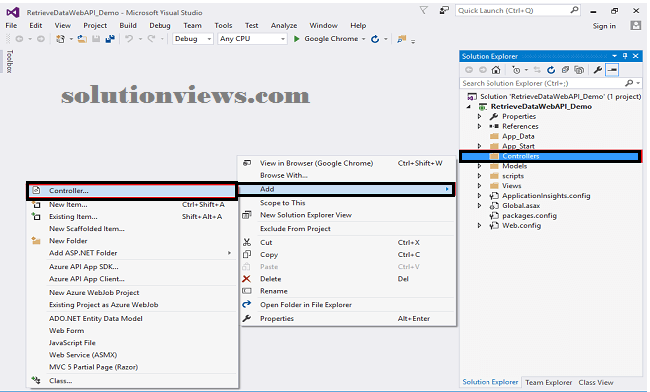This screenshot has width=650, height=392.
Task: Select New Item... in the Add submenu
Action: [133, 205]
